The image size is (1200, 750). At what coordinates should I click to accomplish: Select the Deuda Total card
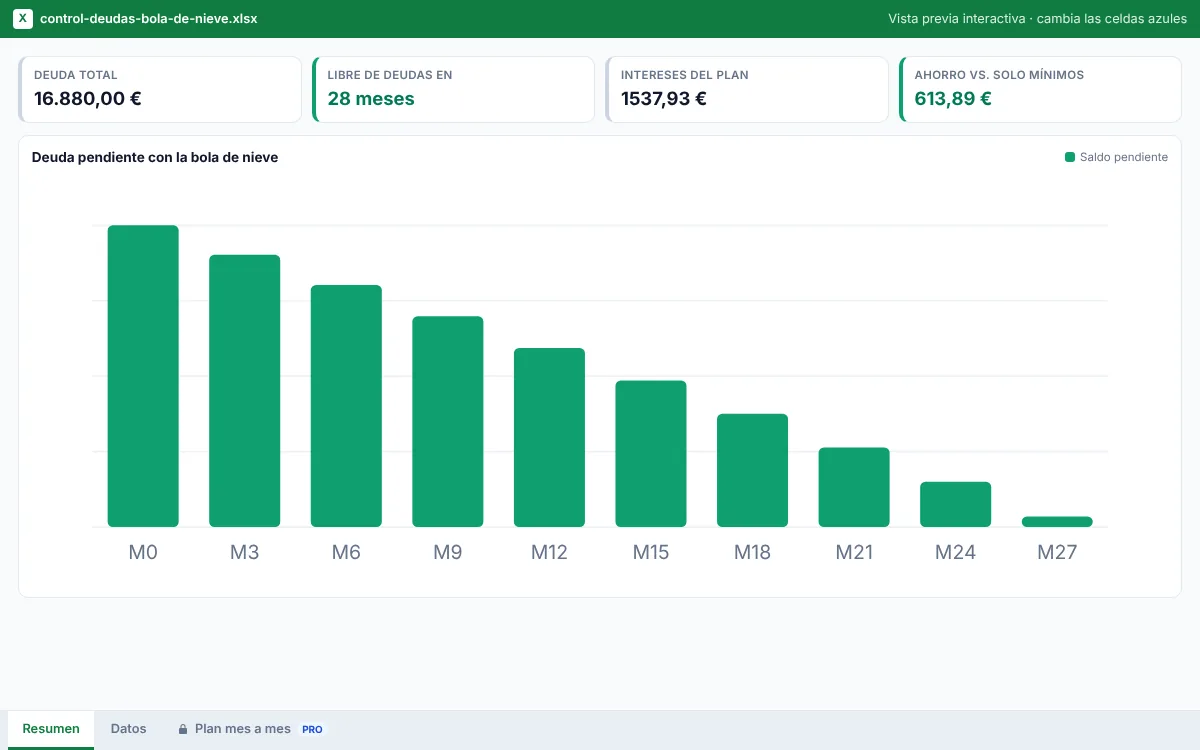click(x=160, y=89)
